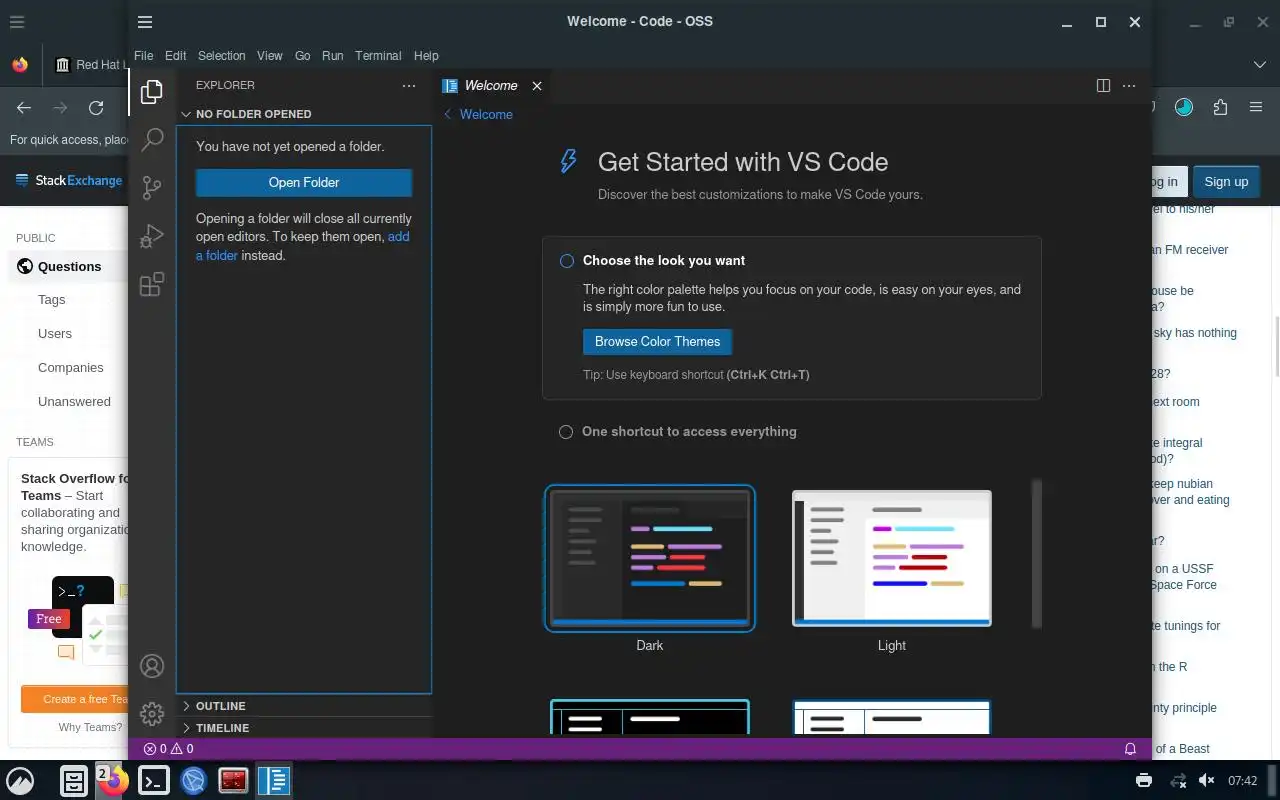Open the Search view in activity bar
1280x800 pixels.
coord(152,140)
